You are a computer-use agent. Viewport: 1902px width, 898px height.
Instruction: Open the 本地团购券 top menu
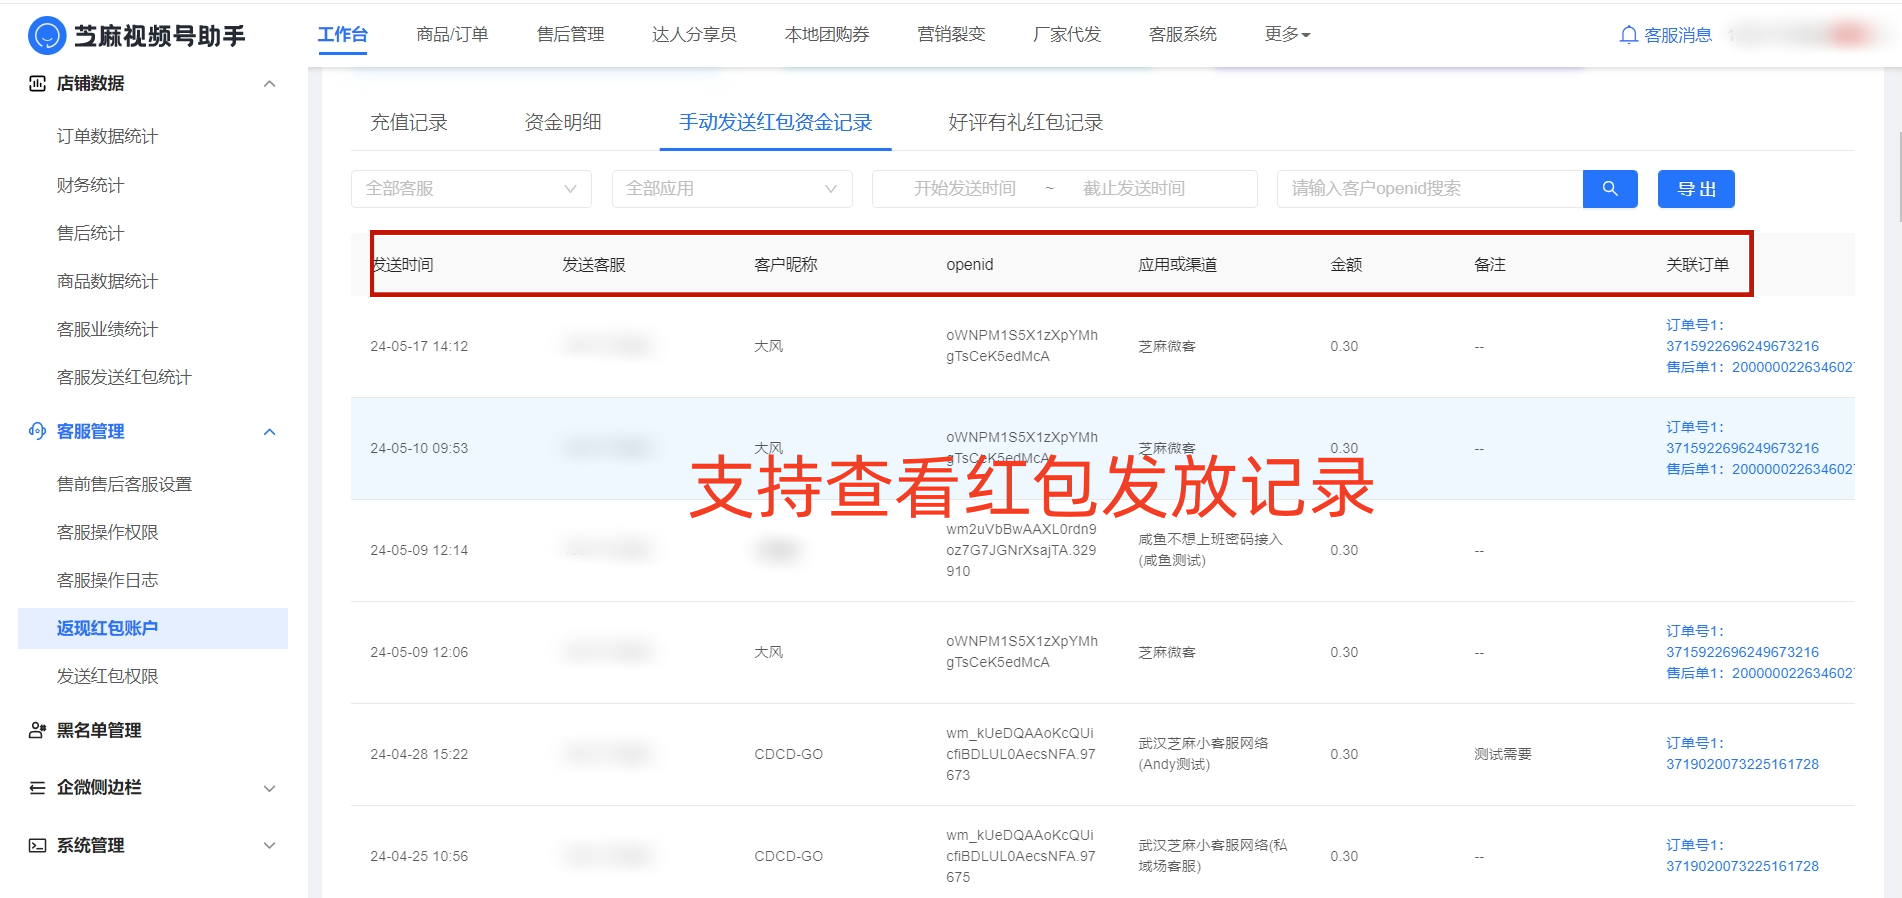[827, 34]
